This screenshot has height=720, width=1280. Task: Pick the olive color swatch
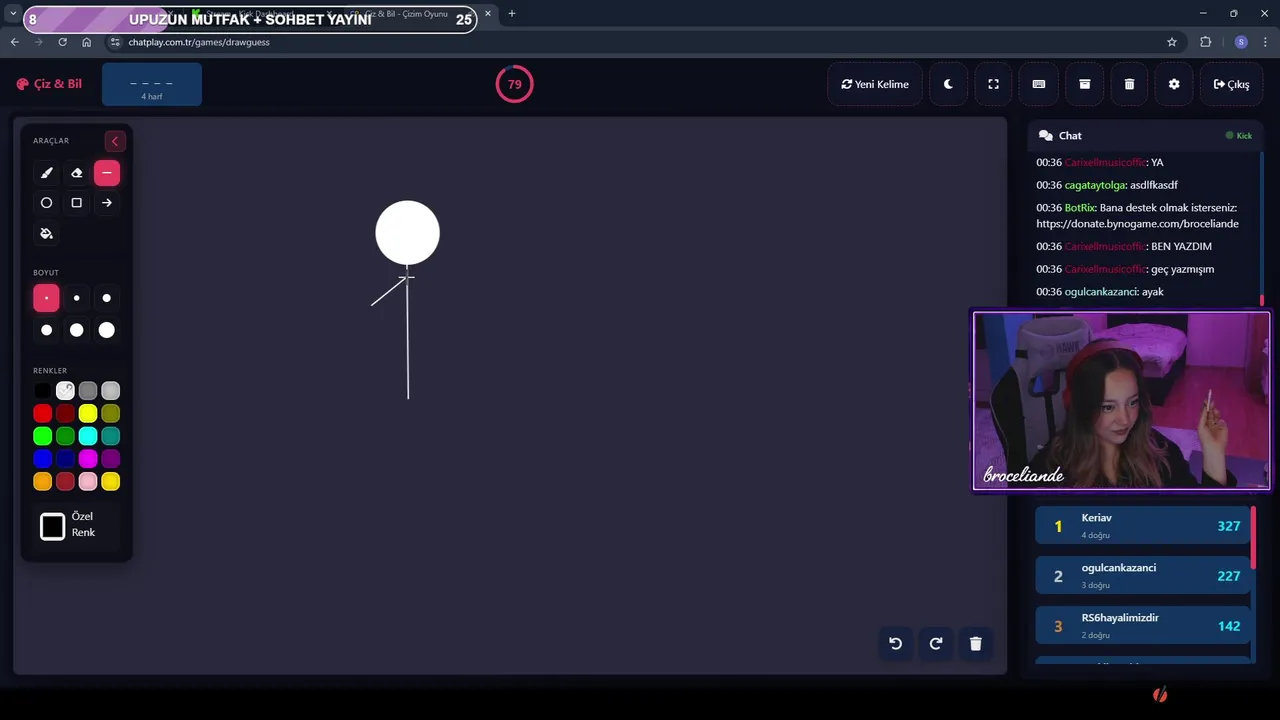111,413
